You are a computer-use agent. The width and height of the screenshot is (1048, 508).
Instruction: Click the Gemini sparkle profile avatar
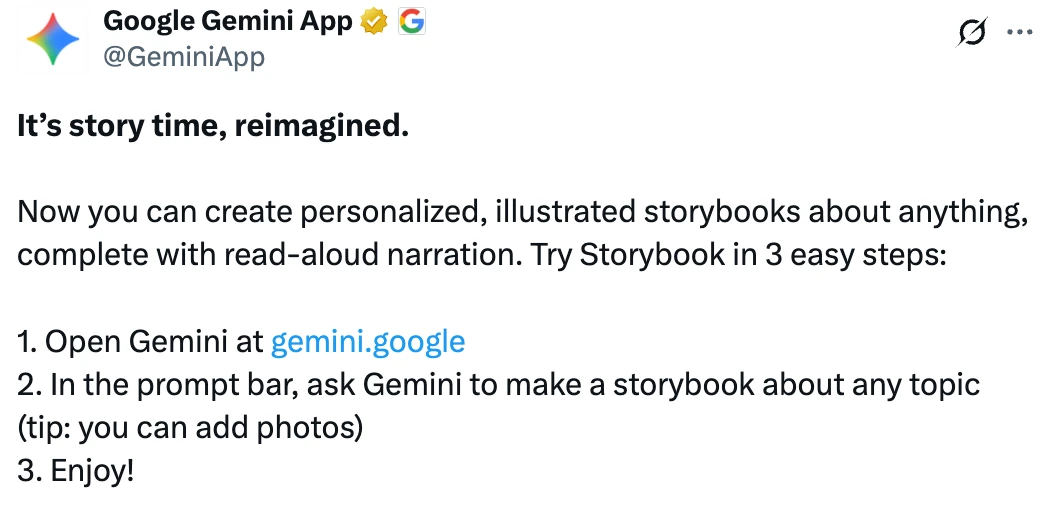pyautogui.click(x=53, y=38)
